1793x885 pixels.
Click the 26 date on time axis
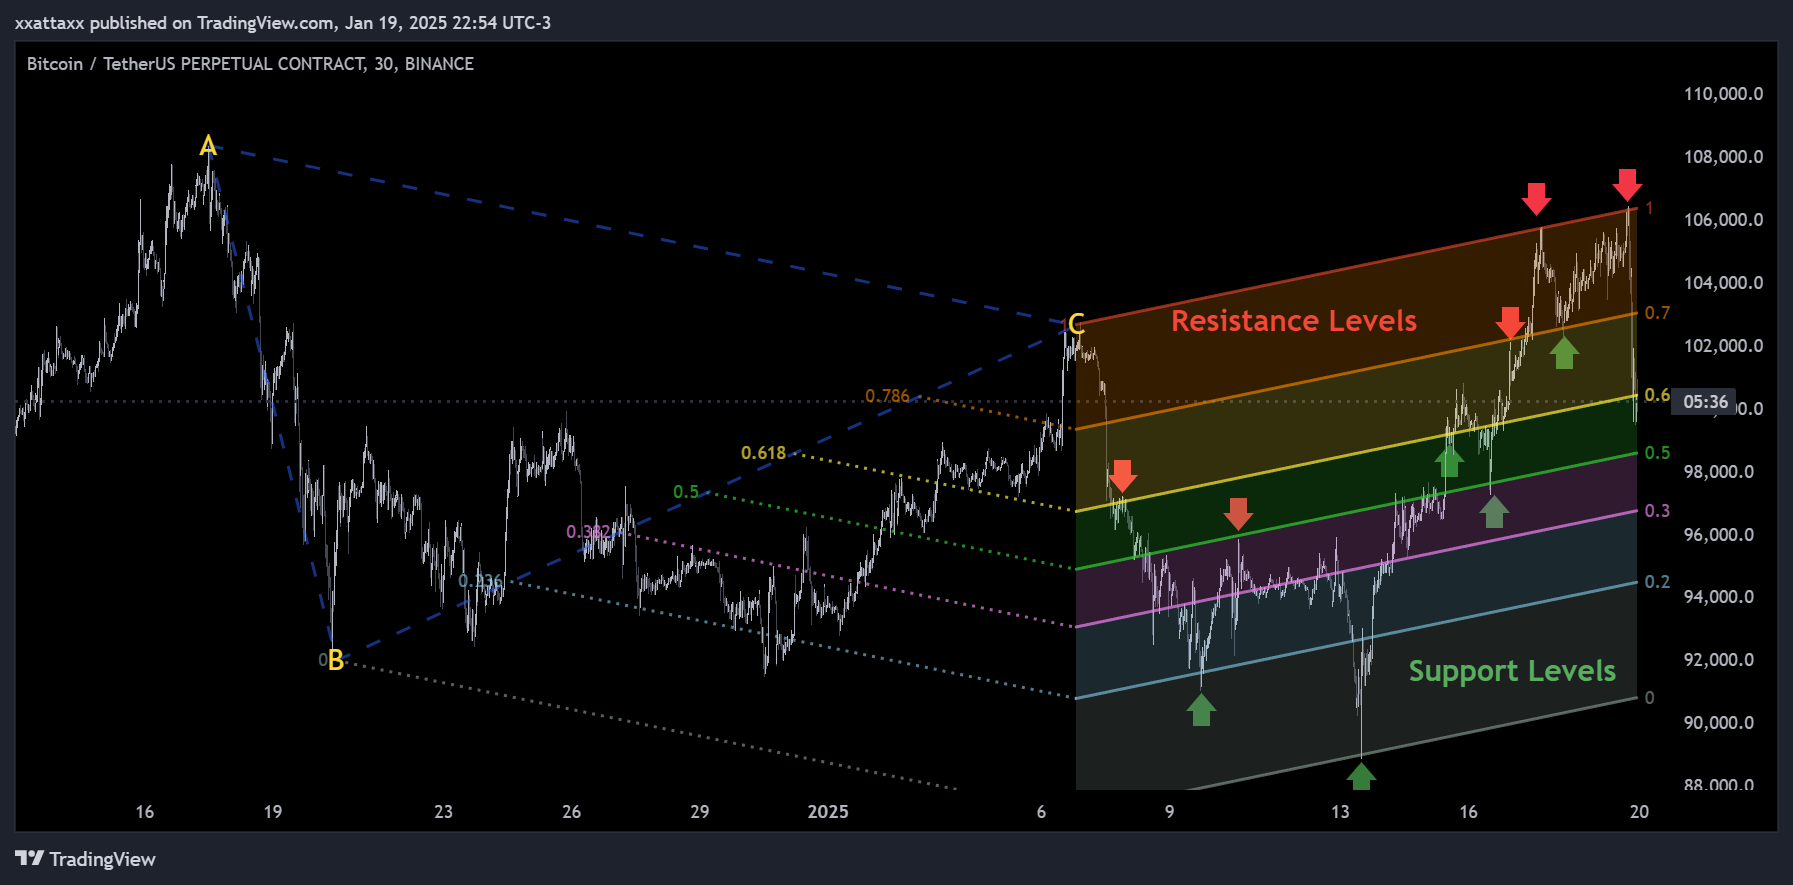pos(572,812)
